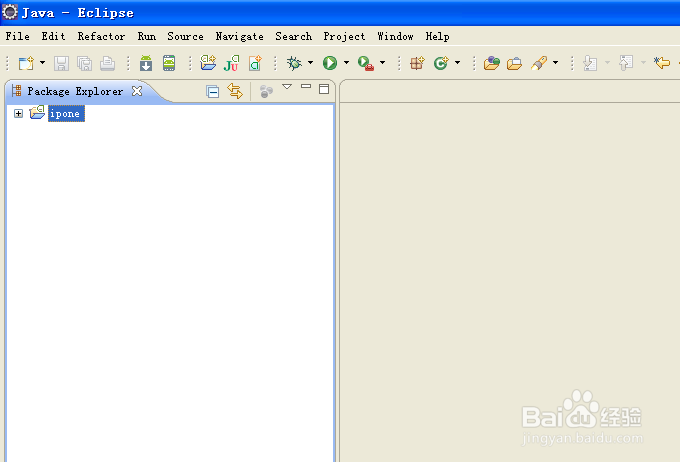Viewport: 680px width, 462px height.
Task: Open the Edit menu
Action: 53,36
